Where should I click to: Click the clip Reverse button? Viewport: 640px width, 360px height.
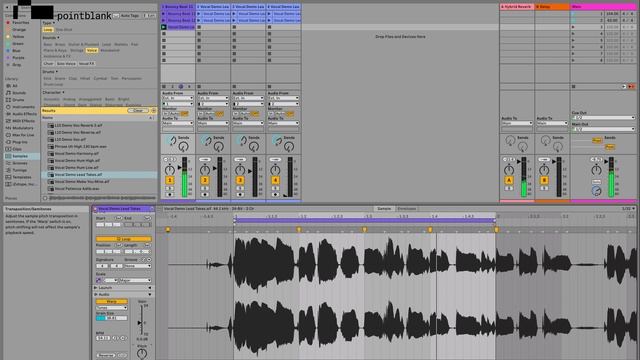tap(106, 355)
